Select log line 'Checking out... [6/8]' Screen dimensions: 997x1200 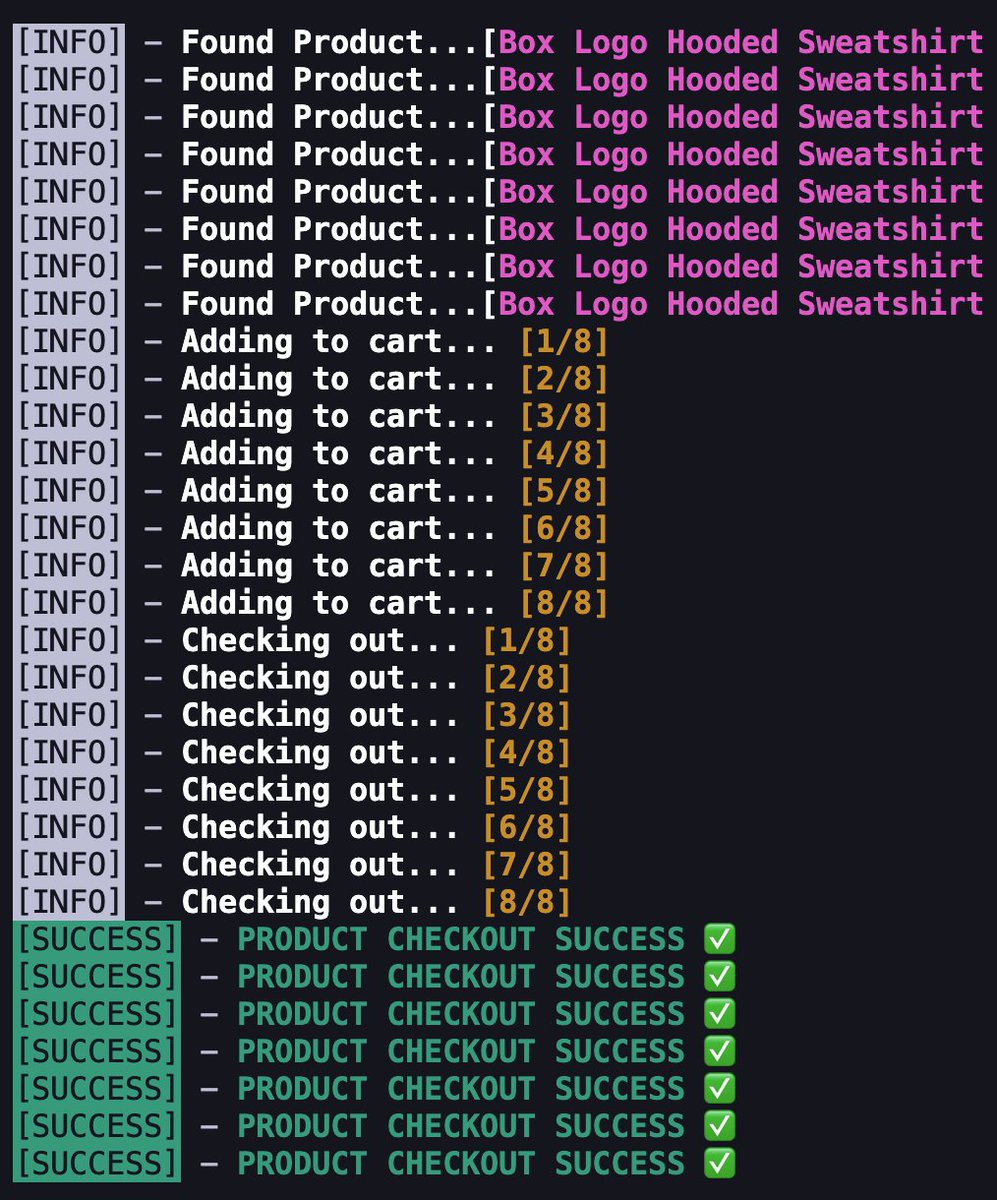click(x=292, y=827)
